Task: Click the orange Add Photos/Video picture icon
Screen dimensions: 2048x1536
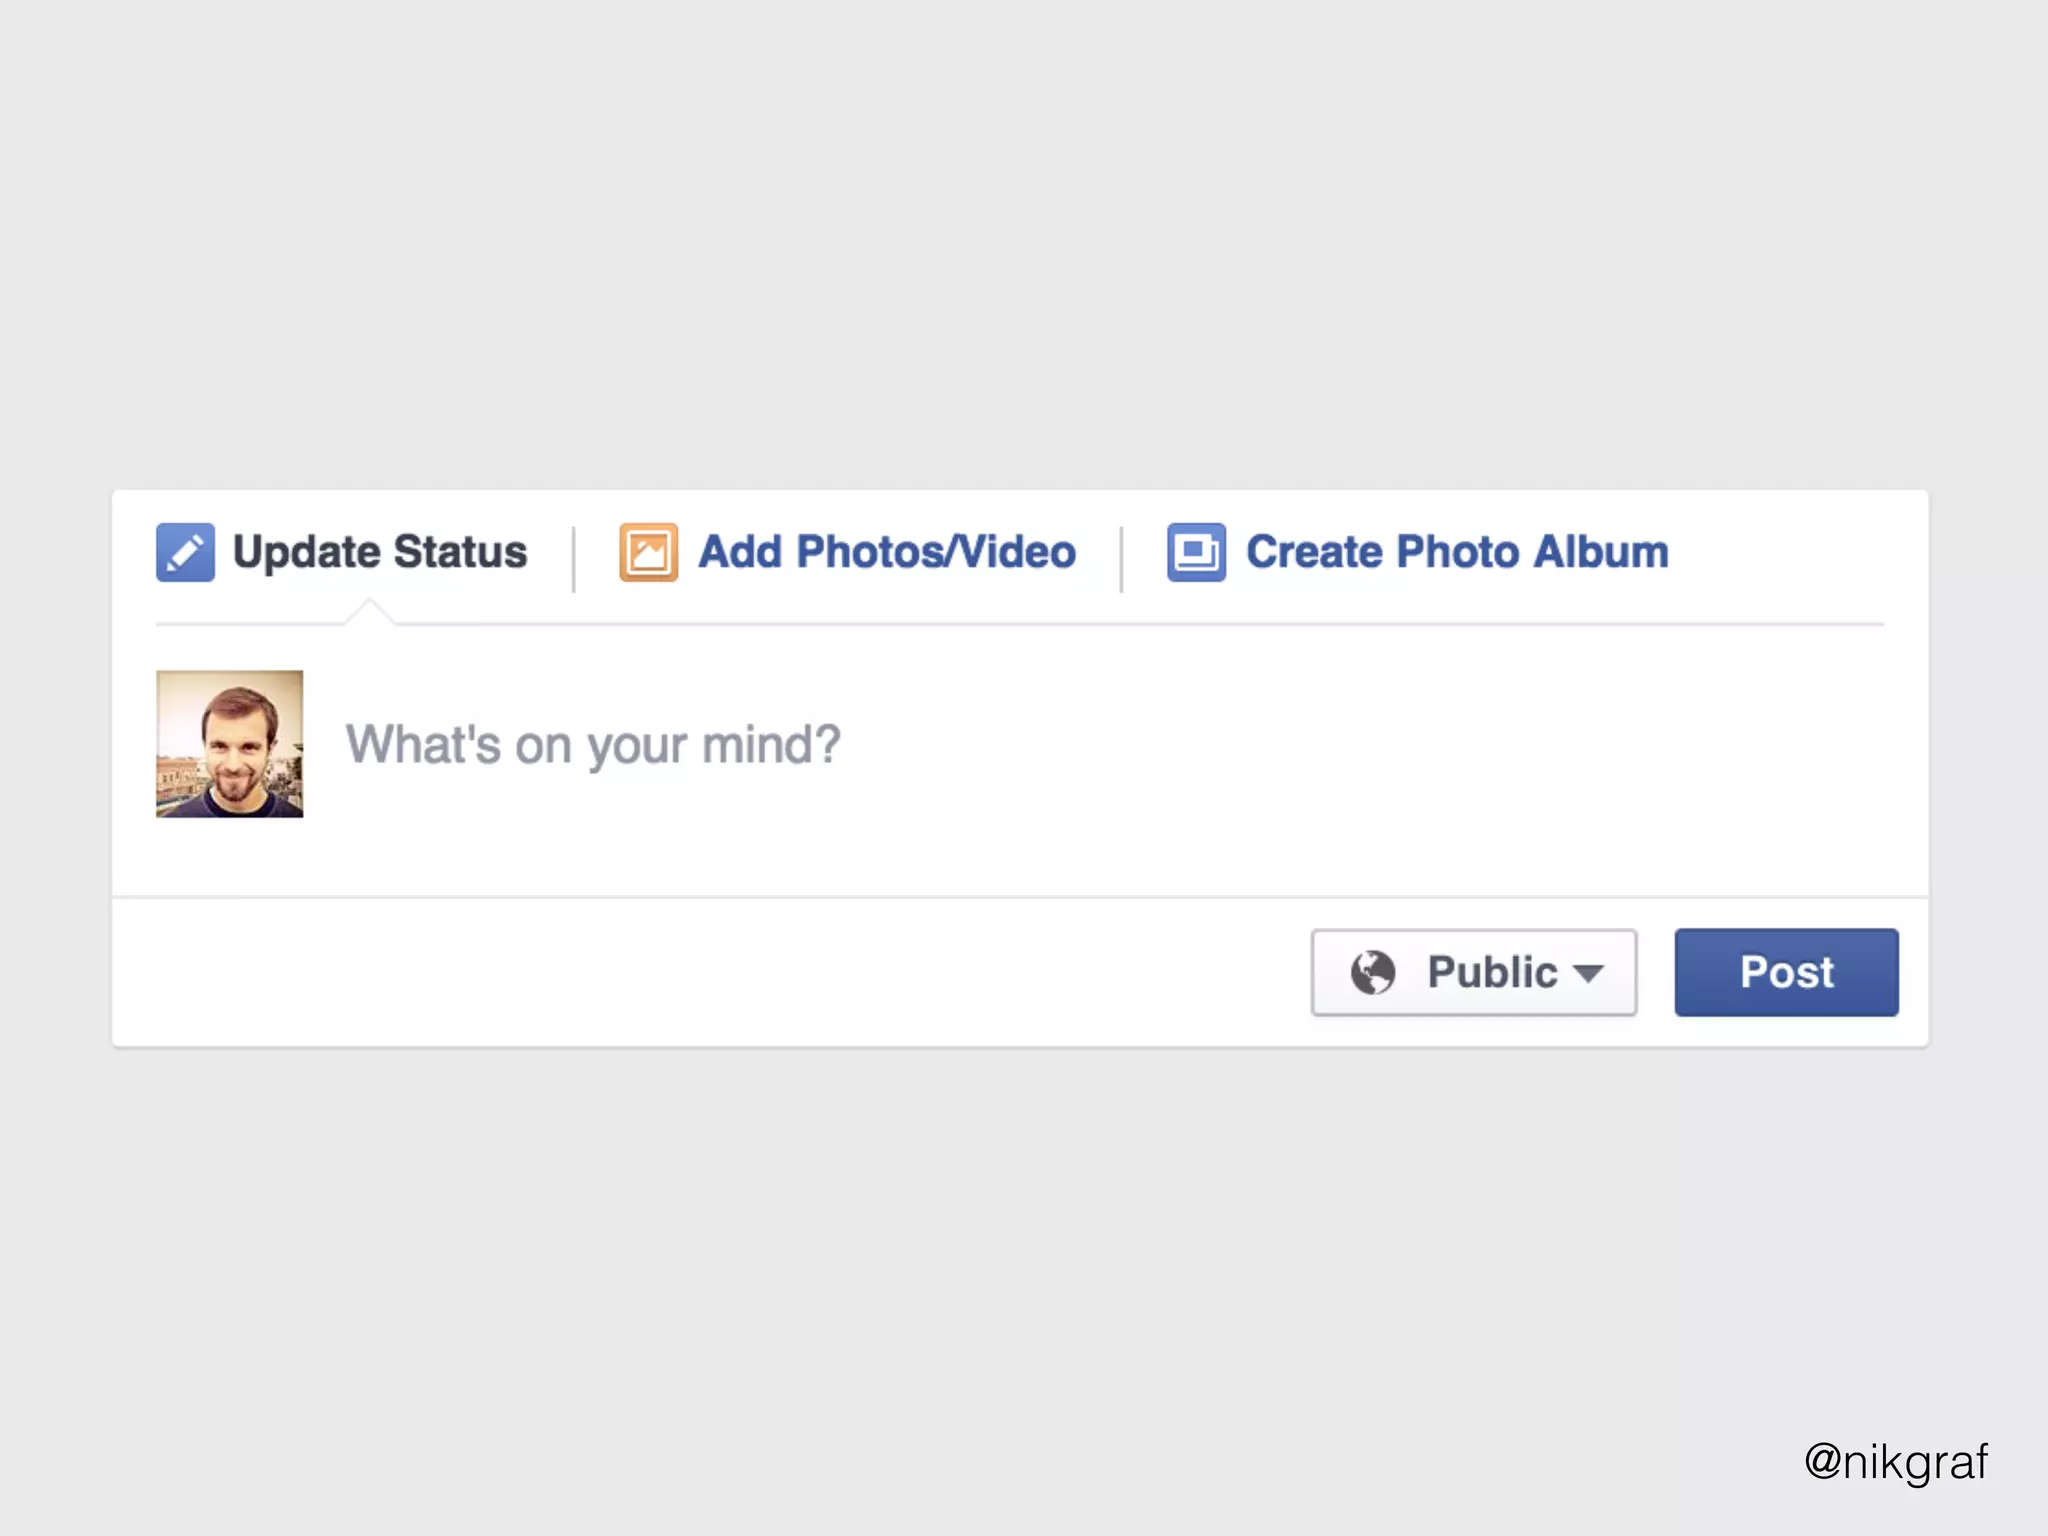Action: click(648, 552)
